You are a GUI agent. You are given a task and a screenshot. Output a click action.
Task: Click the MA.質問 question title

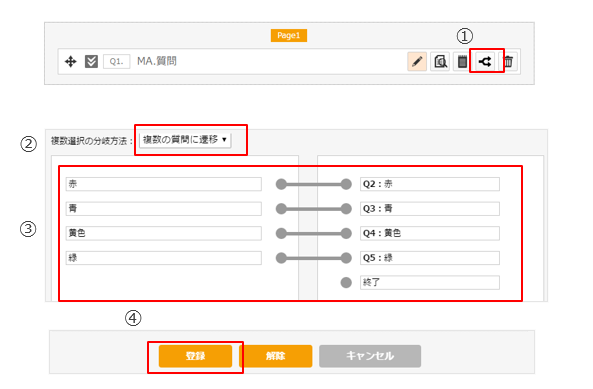coord(157,61)
